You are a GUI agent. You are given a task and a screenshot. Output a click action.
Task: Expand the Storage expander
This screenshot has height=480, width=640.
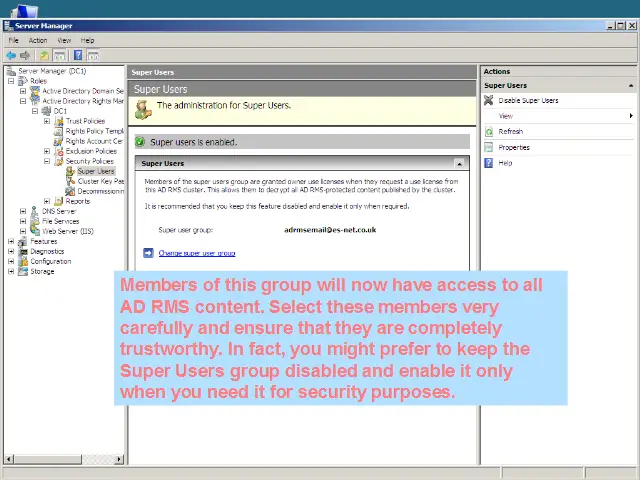click(x=11, y=271)
